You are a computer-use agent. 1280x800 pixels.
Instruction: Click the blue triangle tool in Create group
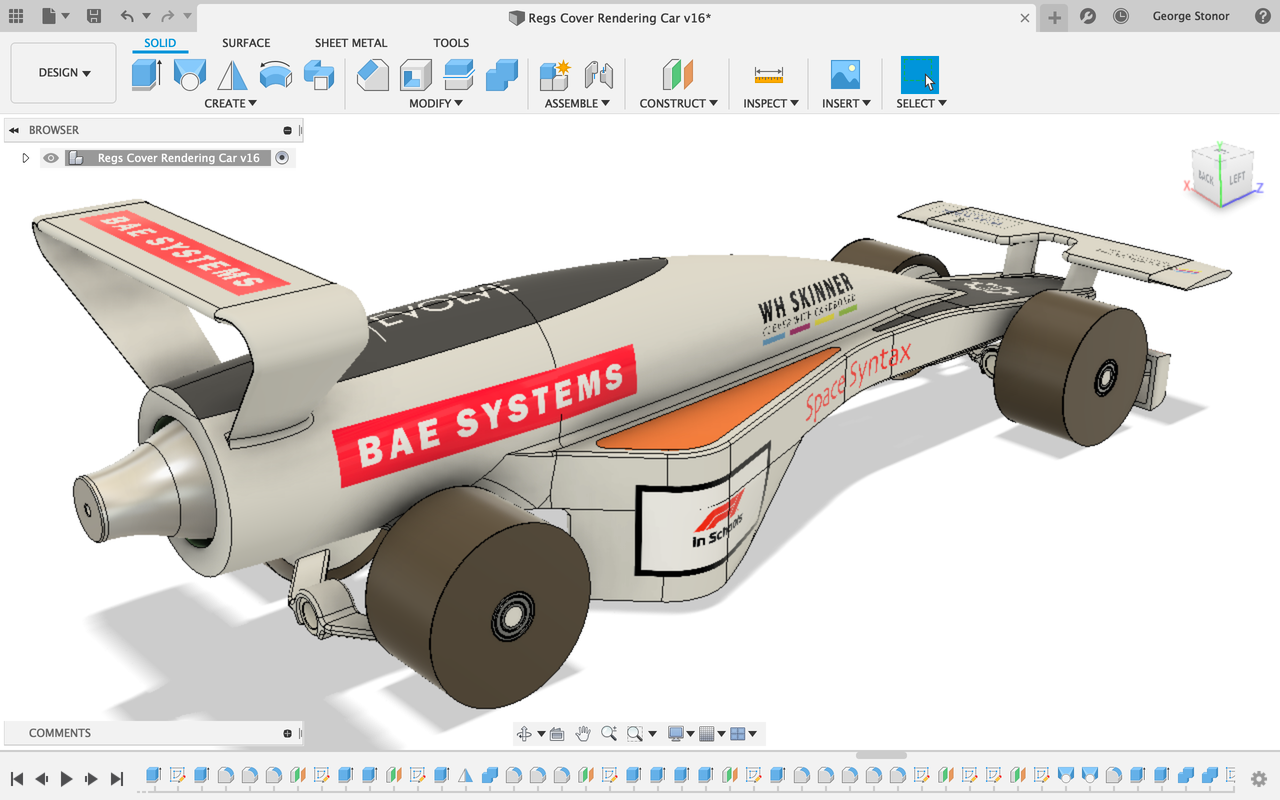[232, 75]
